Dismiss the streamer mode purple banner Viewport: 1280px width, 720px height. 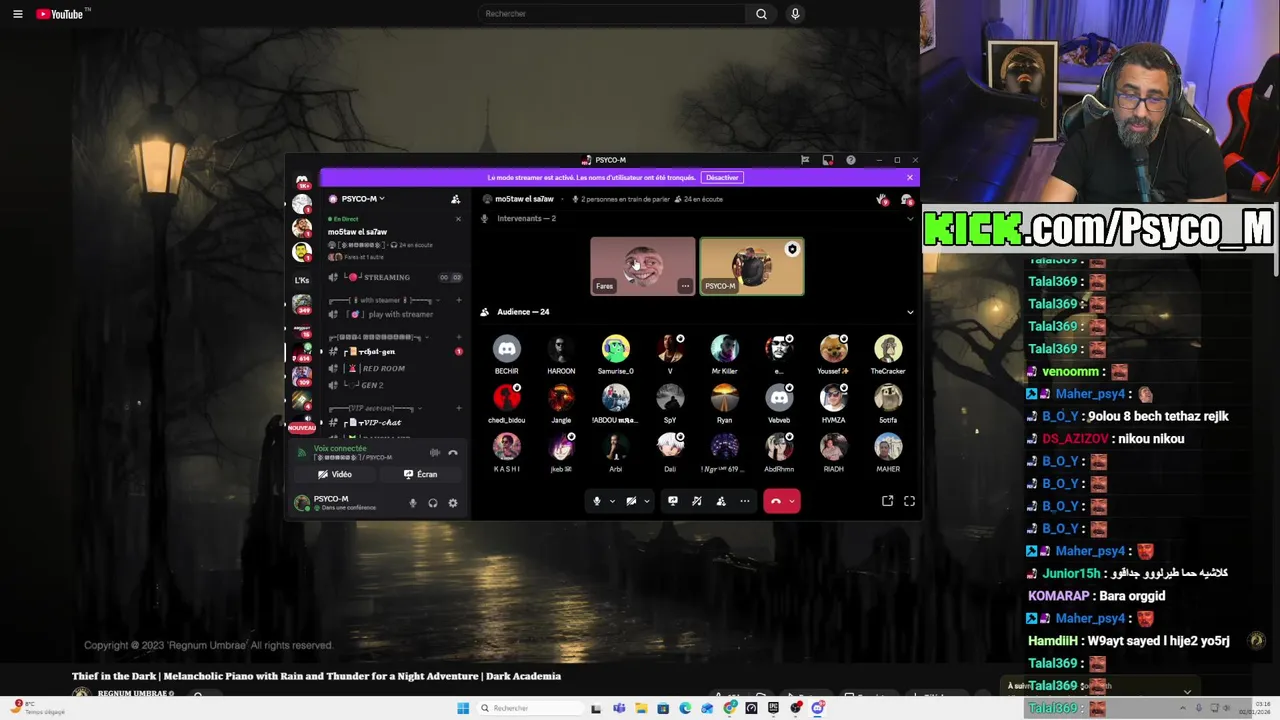[x=909, y=177]
